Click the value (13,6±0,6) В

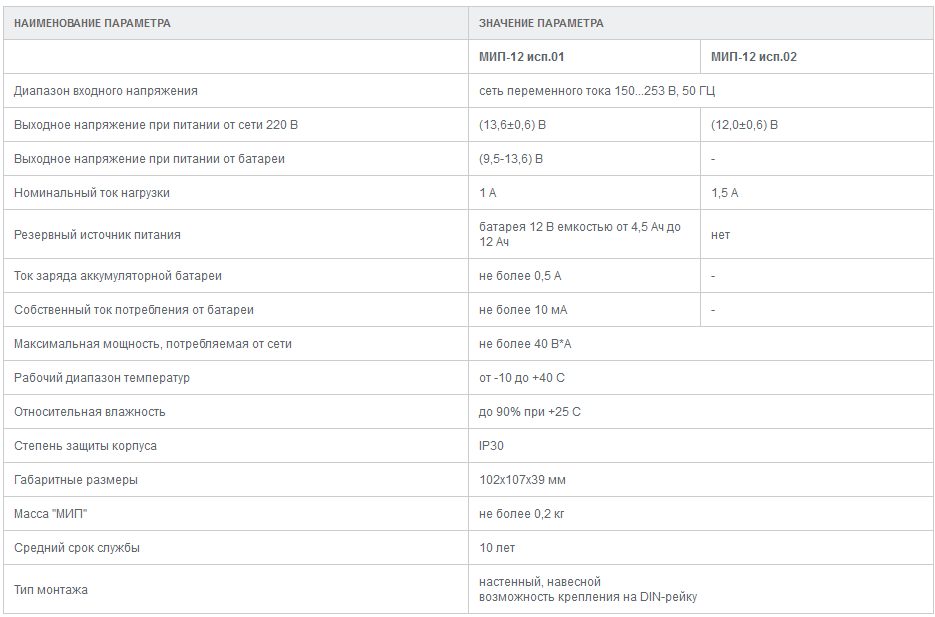(512, 125)
